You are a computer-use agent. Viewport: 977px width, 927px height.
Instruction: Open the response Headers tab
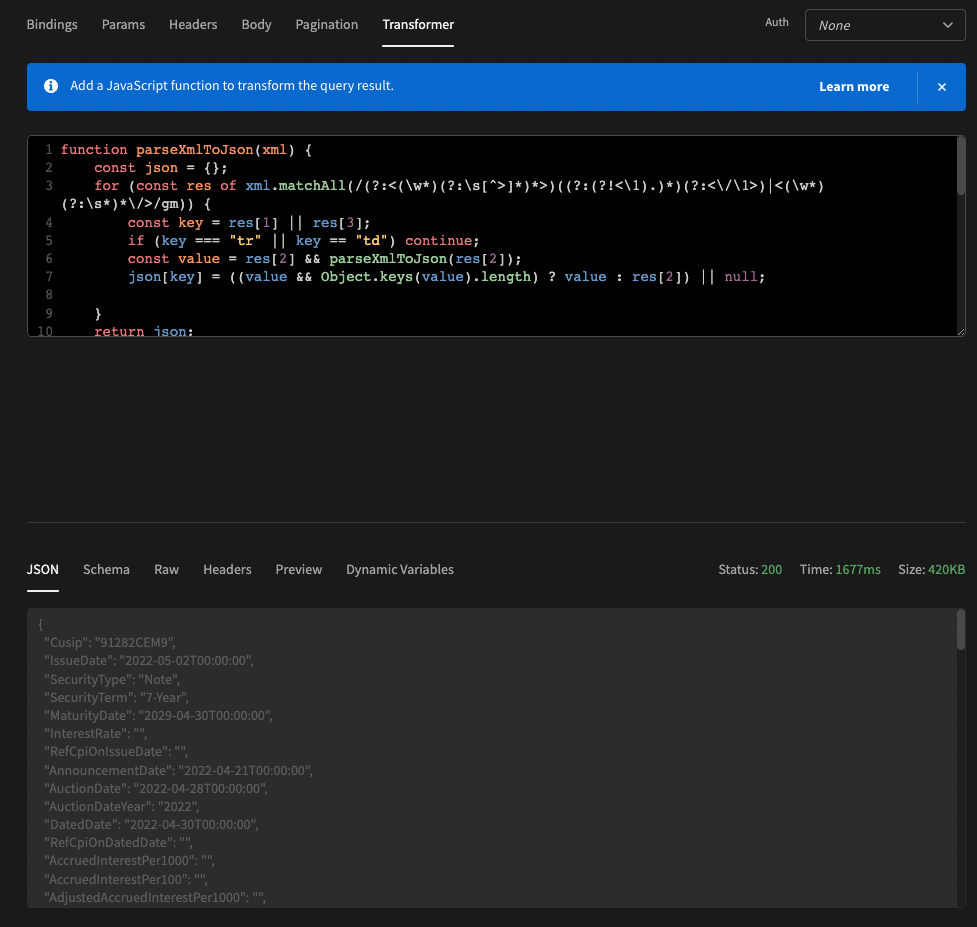(x=227, y=569)
